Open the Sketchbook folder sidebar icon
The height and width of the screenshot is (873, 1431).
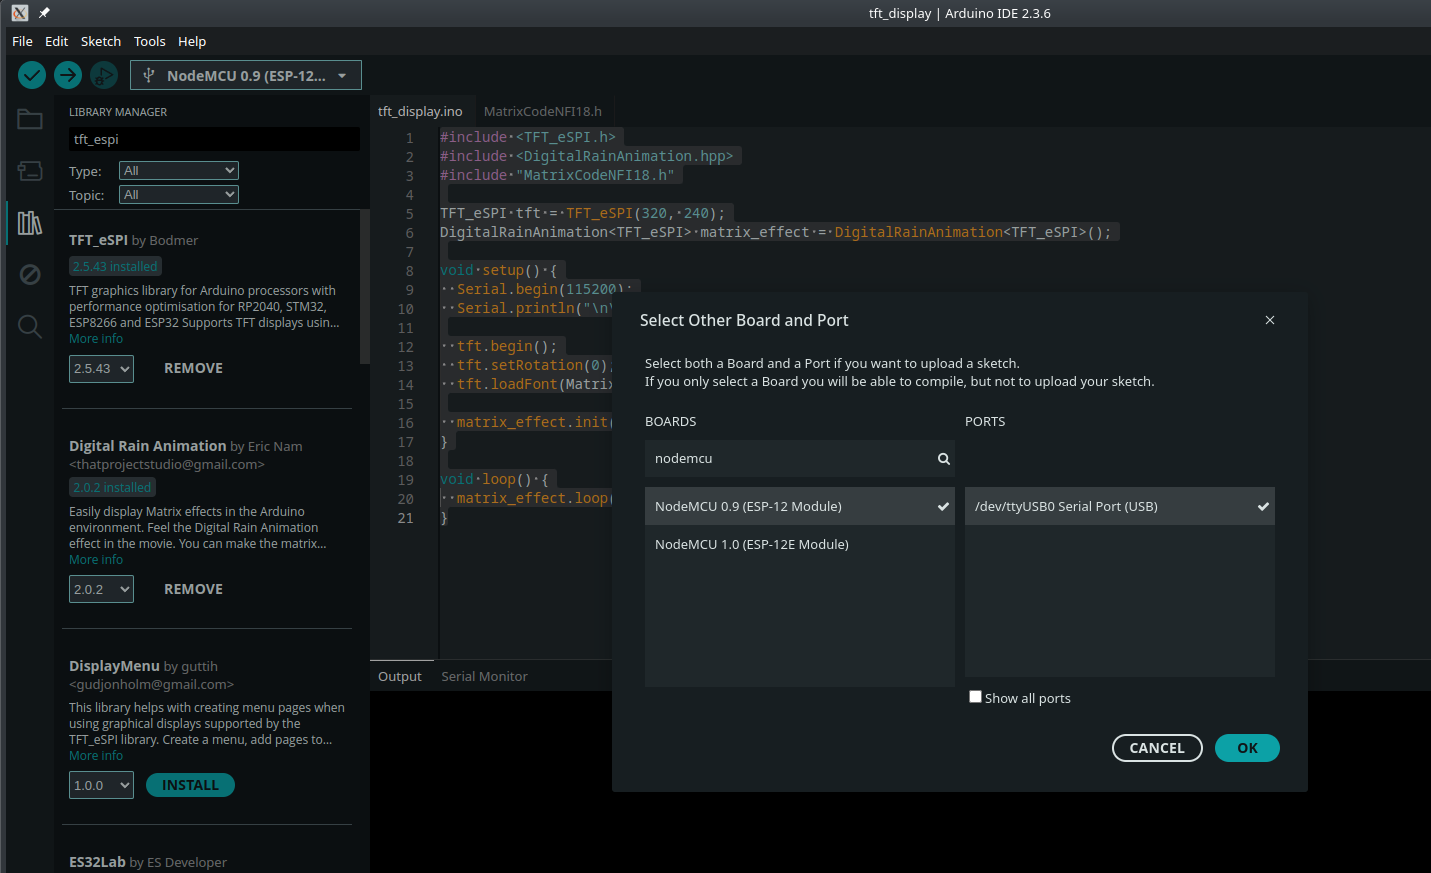coord(30,120)
